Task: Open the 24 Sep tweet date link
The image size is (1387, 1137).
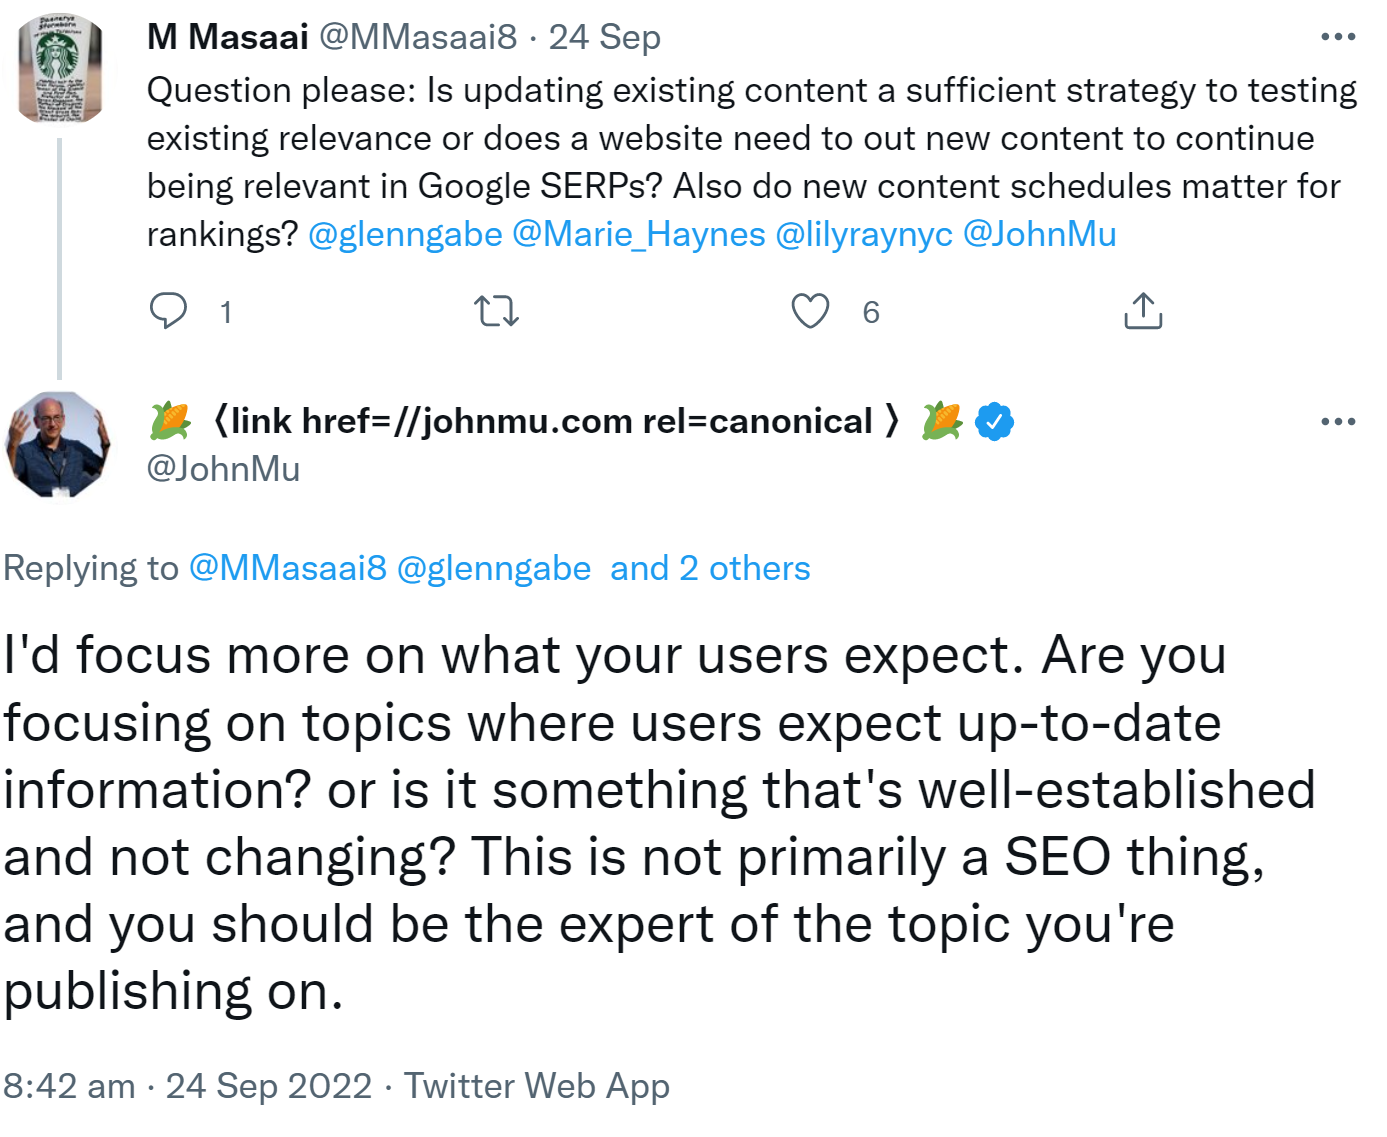Action: (x=604, y=37)
